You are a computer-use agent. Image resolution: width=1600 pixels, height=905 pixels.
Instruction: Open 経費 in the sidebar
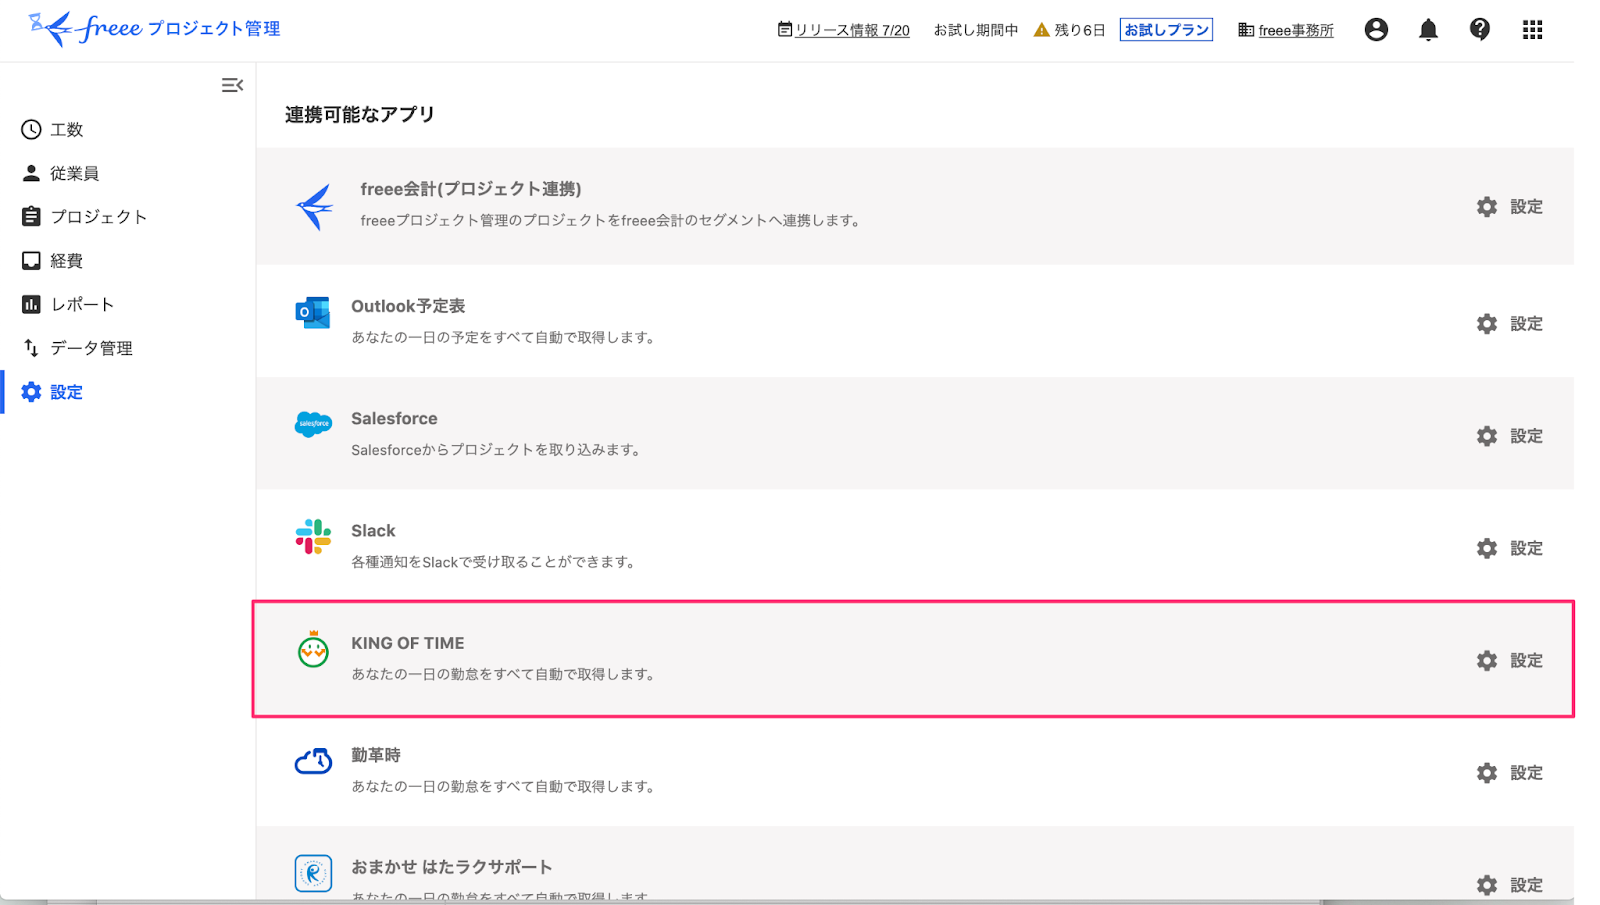52,260
